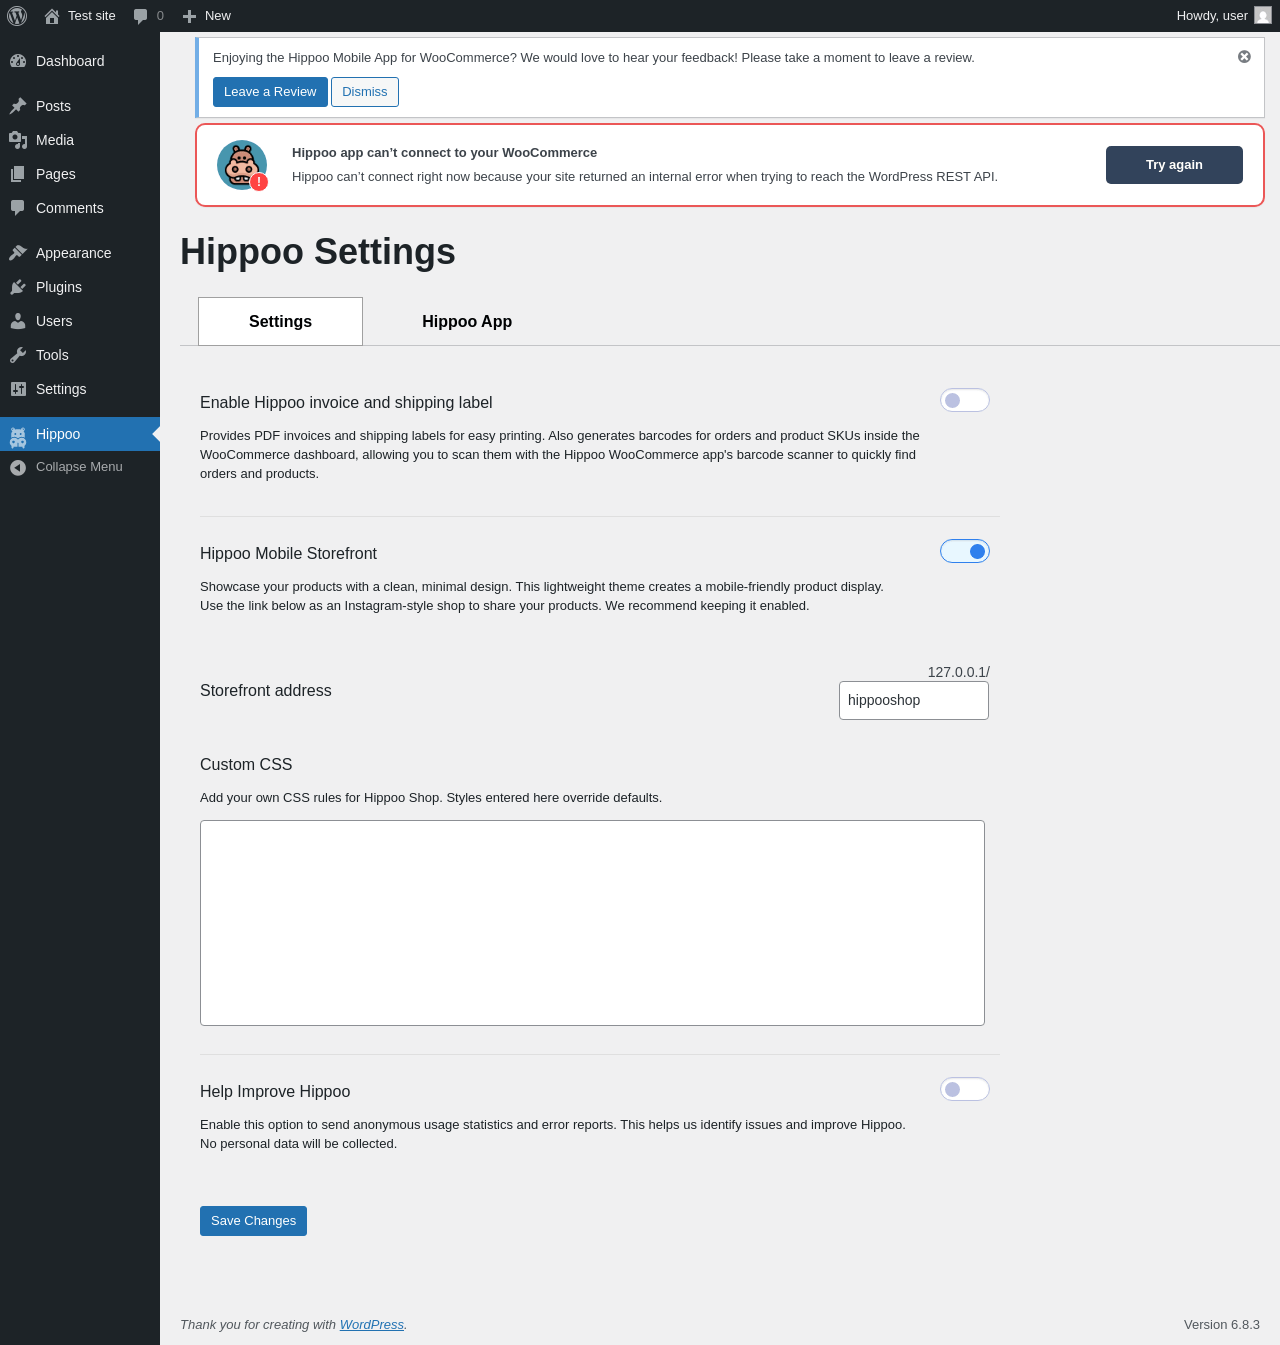Go to Plugins in the sidebar
Viewport: 1280px width, 1345px height.
tap(80, 287)
